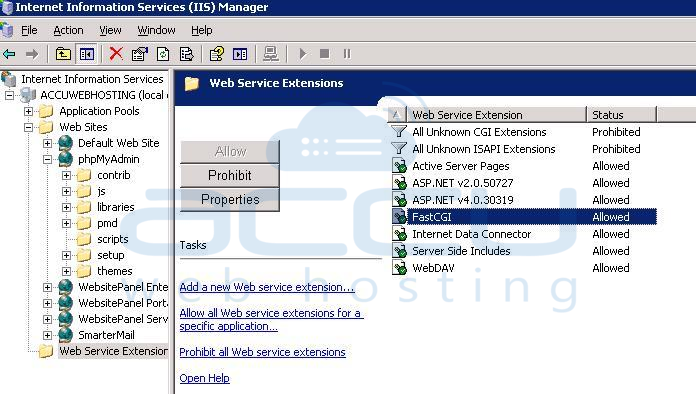This screenshot has width=696, height=394.
Task: Click the ASP.NET v4.0.30319 extension icon
Action: point(399,200)
